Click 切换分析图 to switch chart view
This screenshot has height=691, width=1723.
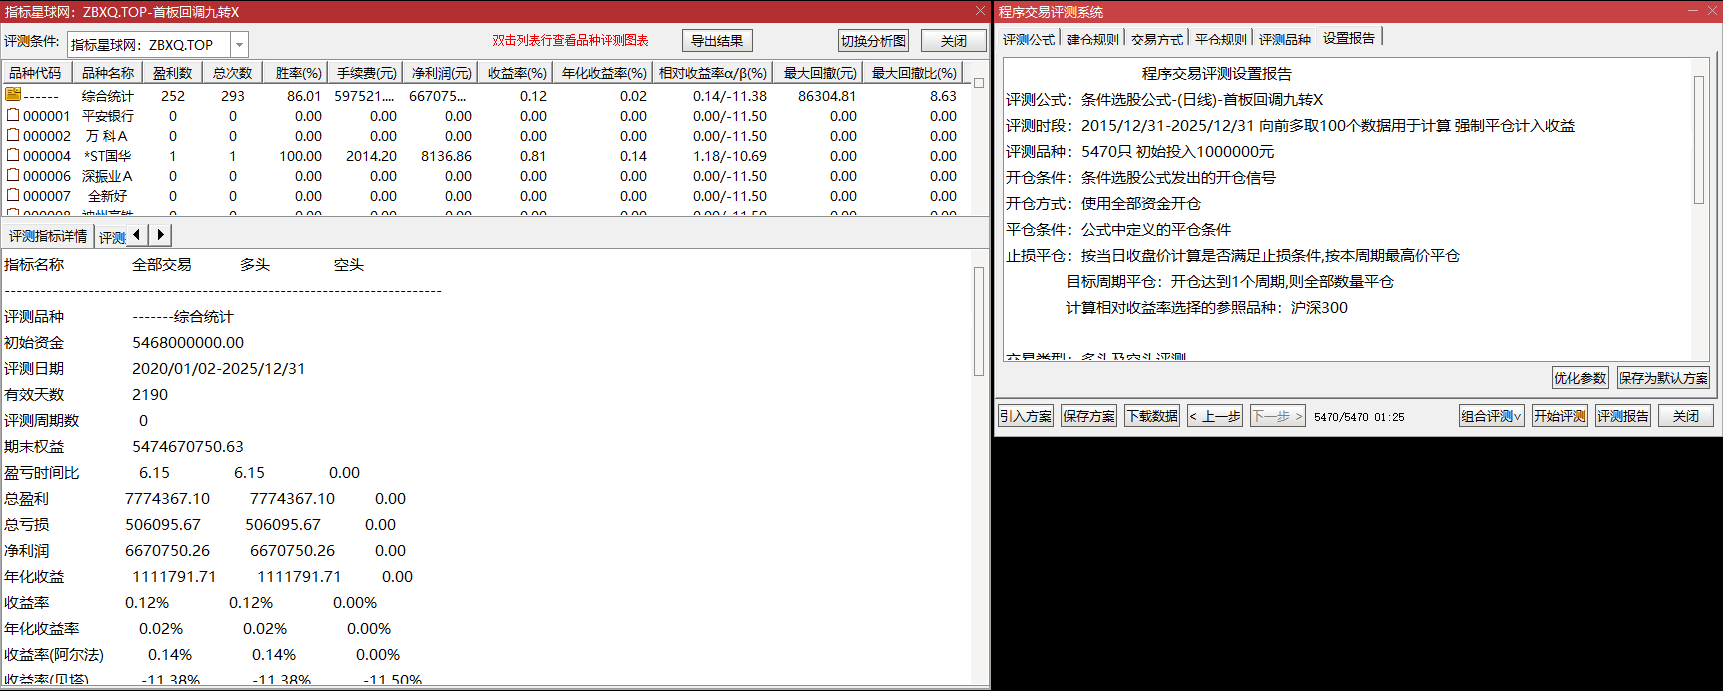point(873,41)
